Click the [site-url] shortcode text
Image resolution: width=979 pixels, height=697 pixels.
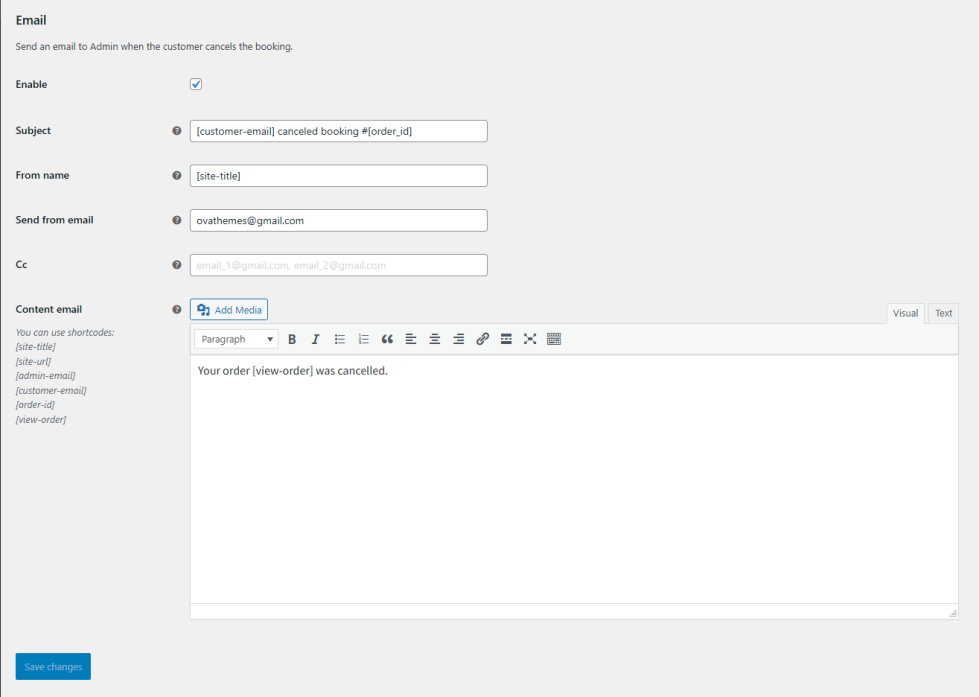[33, 362]
